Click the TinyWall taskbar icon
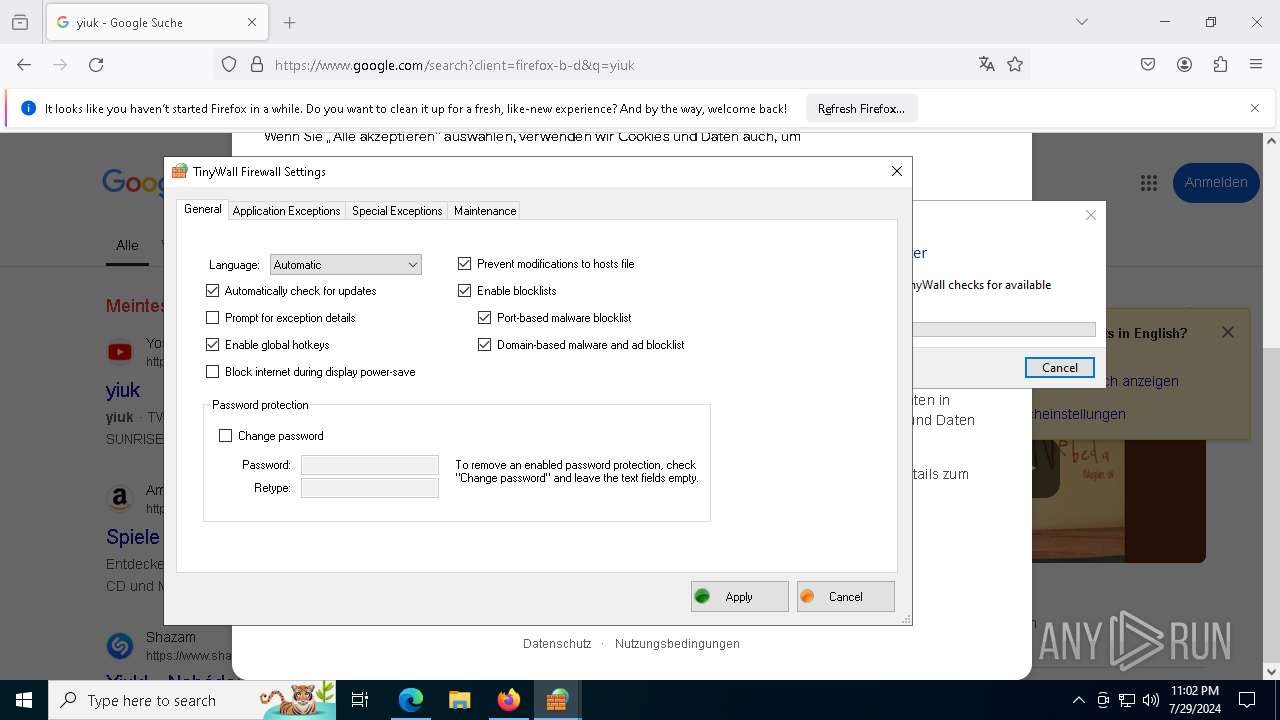Image resolution: width=1280 pixels, height=720 pixels. 557,700
